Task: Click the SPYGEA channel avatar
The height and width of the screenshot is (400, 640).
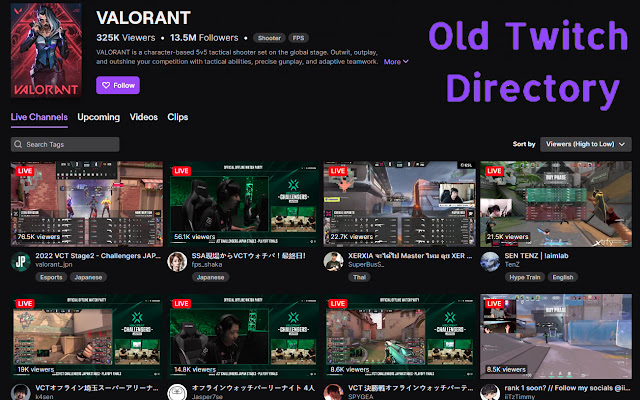Action: [x=333, y=392]
